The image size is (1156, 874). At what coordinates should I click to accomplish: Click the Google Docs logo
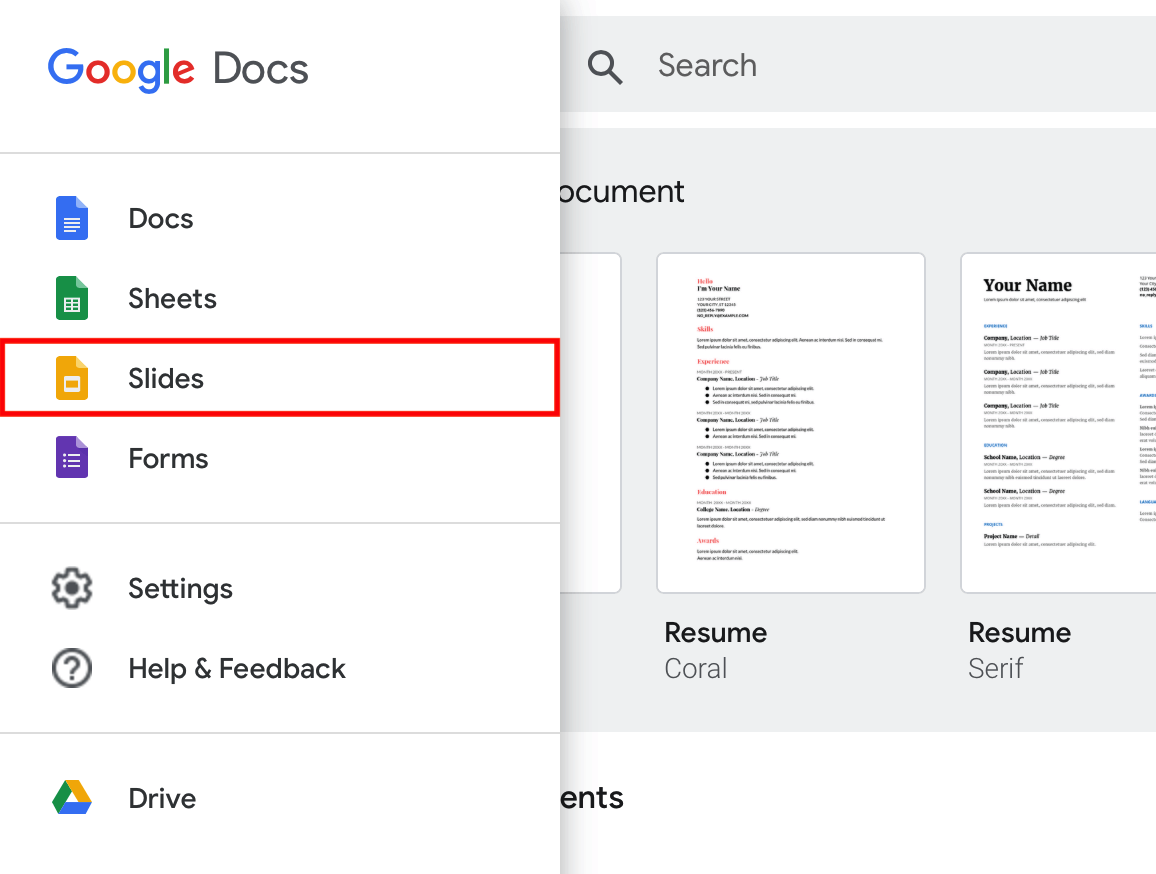point(178,69)
